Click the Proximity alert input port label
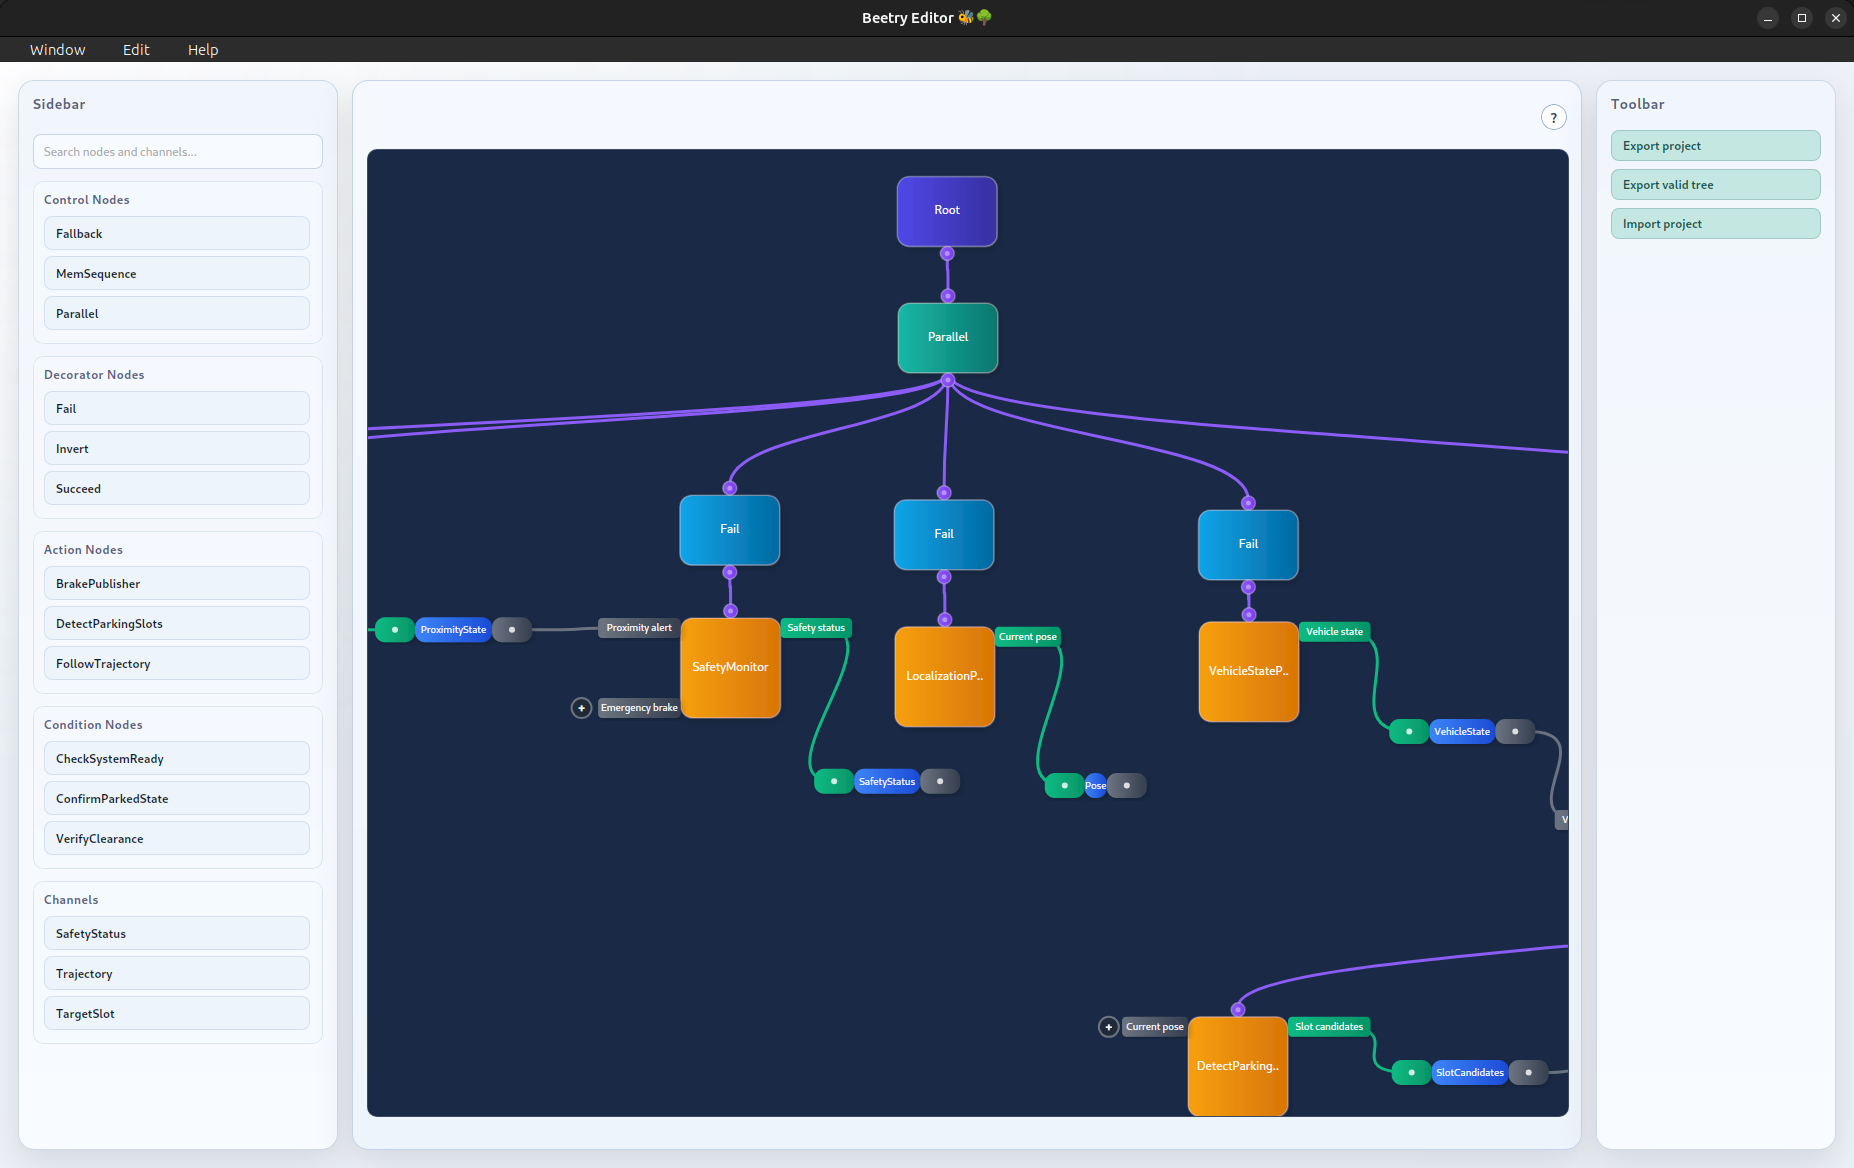 [x=639, y=628]
